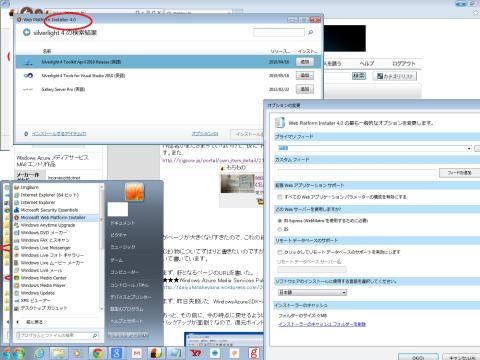
Task: Select the IIS Express web server option
Action: pos(280,221)
